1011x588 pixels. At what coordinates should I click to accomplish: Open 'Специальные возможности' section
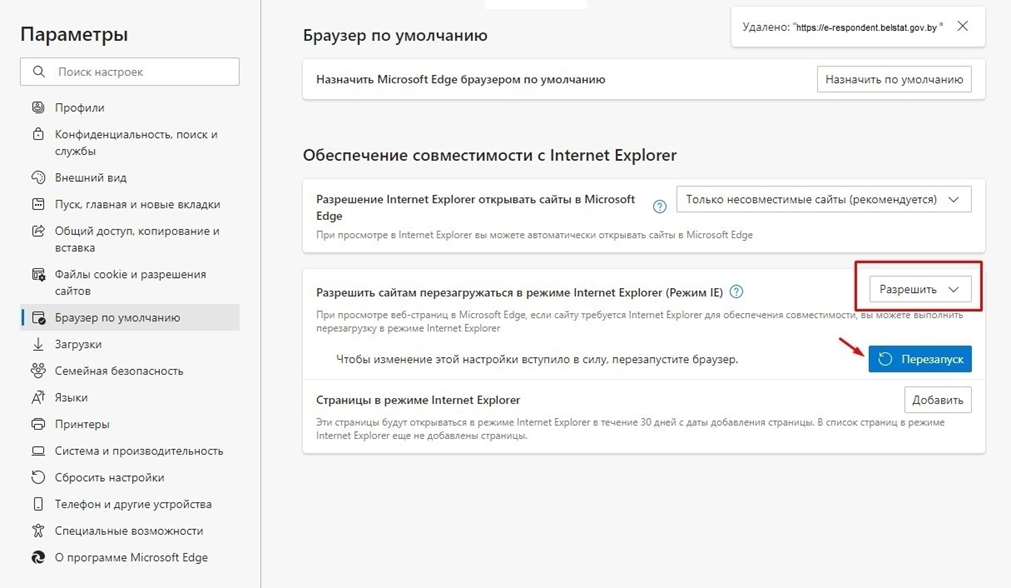click(x=130, y=531)
